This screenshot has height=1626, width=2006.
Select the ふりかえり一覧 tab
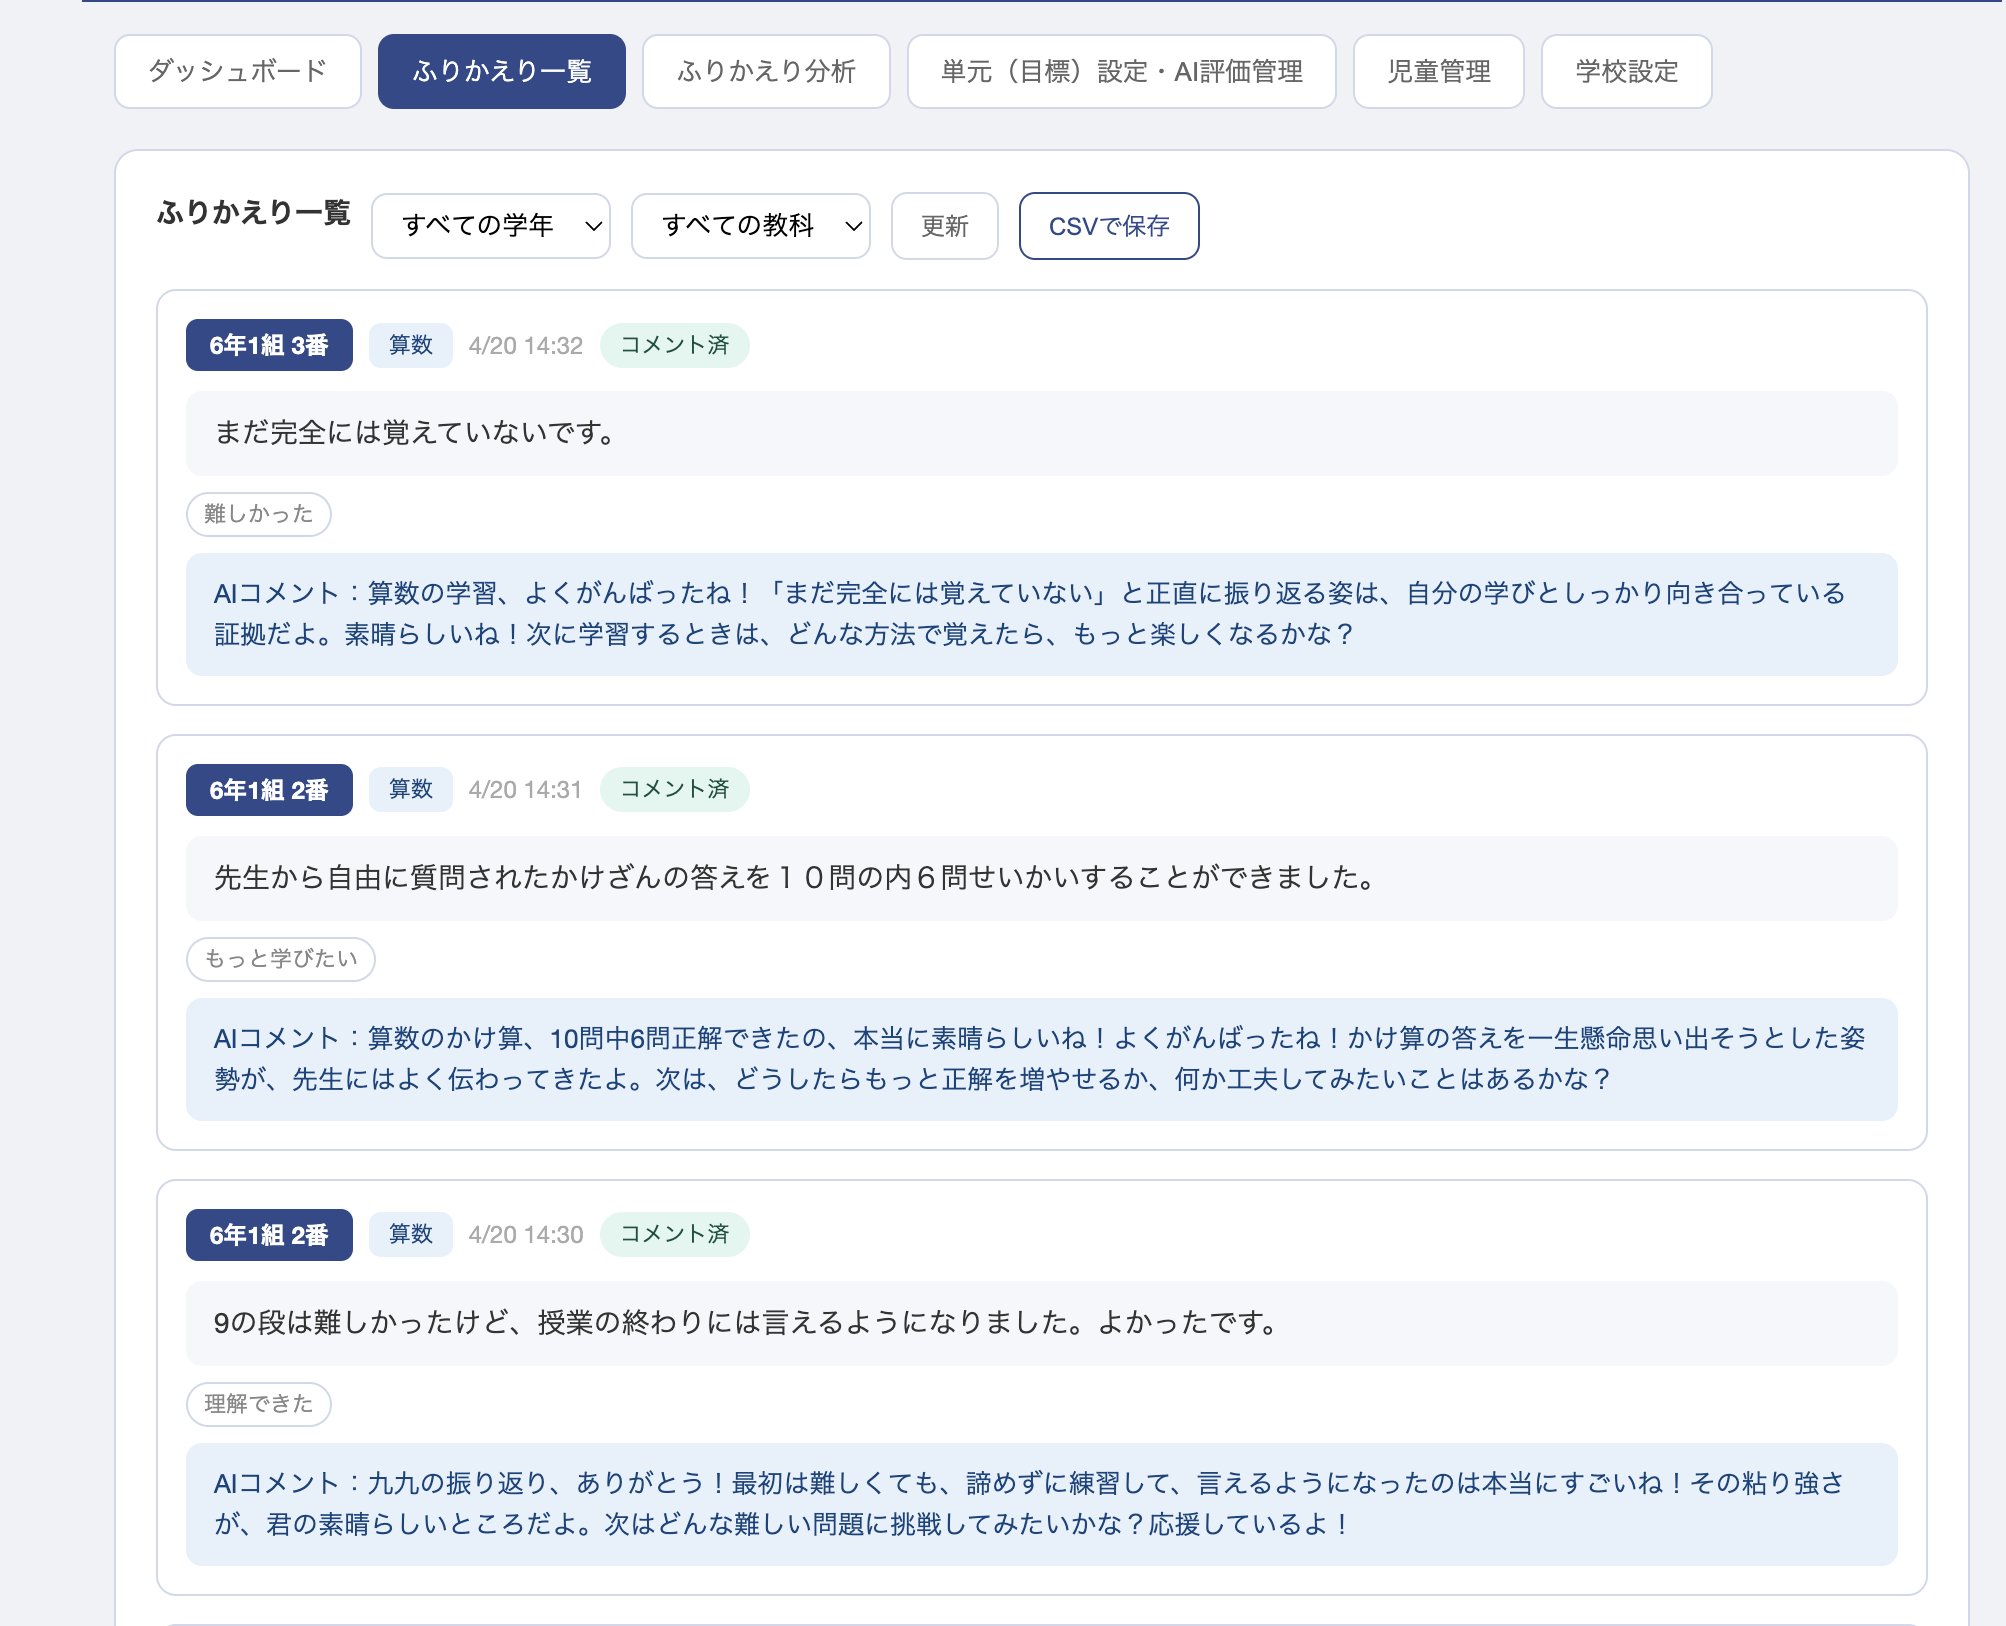502,71
